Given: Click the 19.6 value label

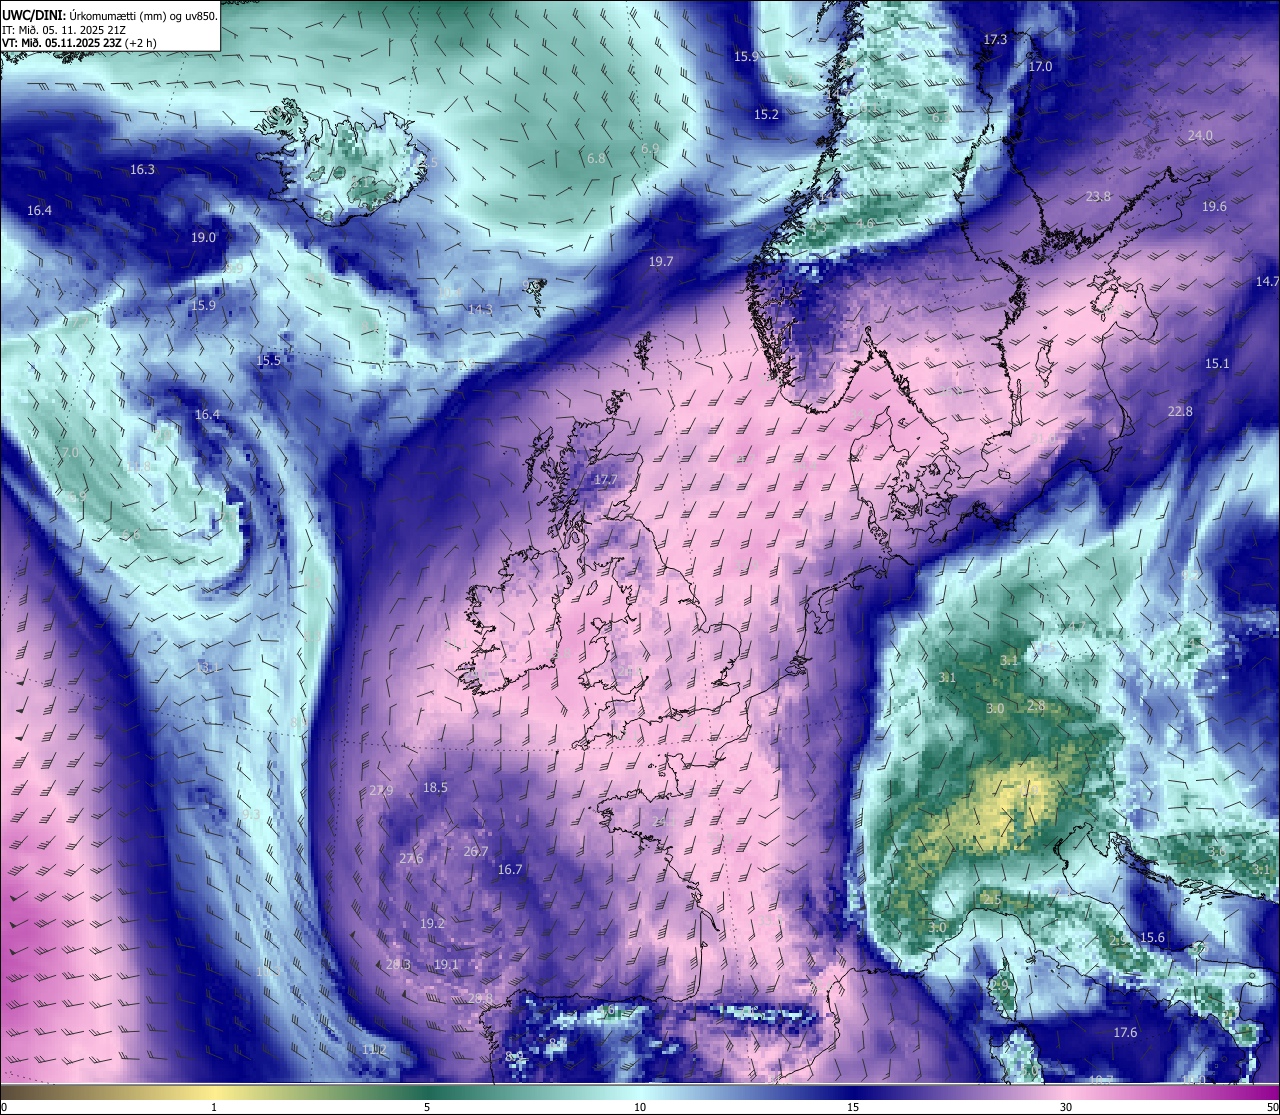Looking at the screenshot, I should 1214,207.
